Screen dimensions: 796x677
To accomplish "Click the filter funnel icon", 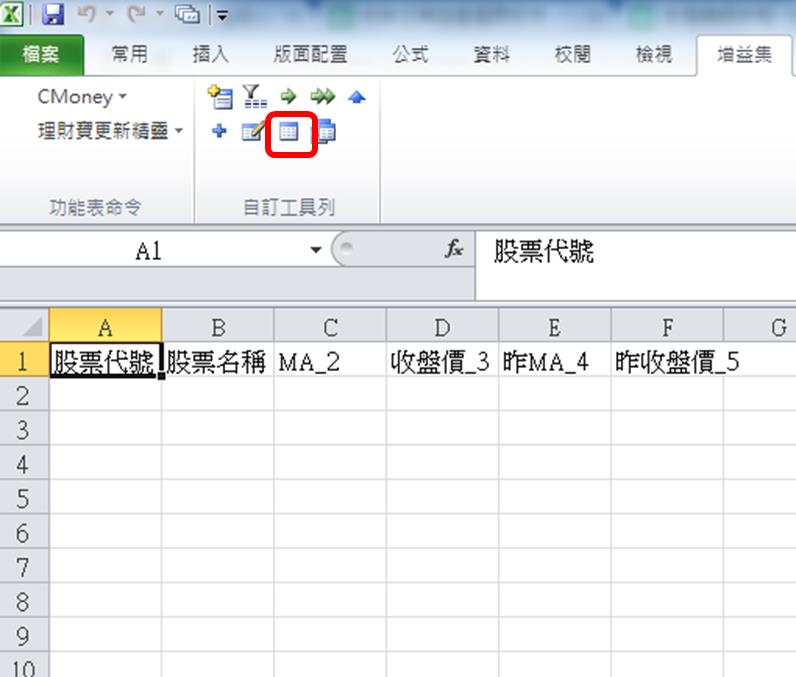I will click(x=254, y=96).
